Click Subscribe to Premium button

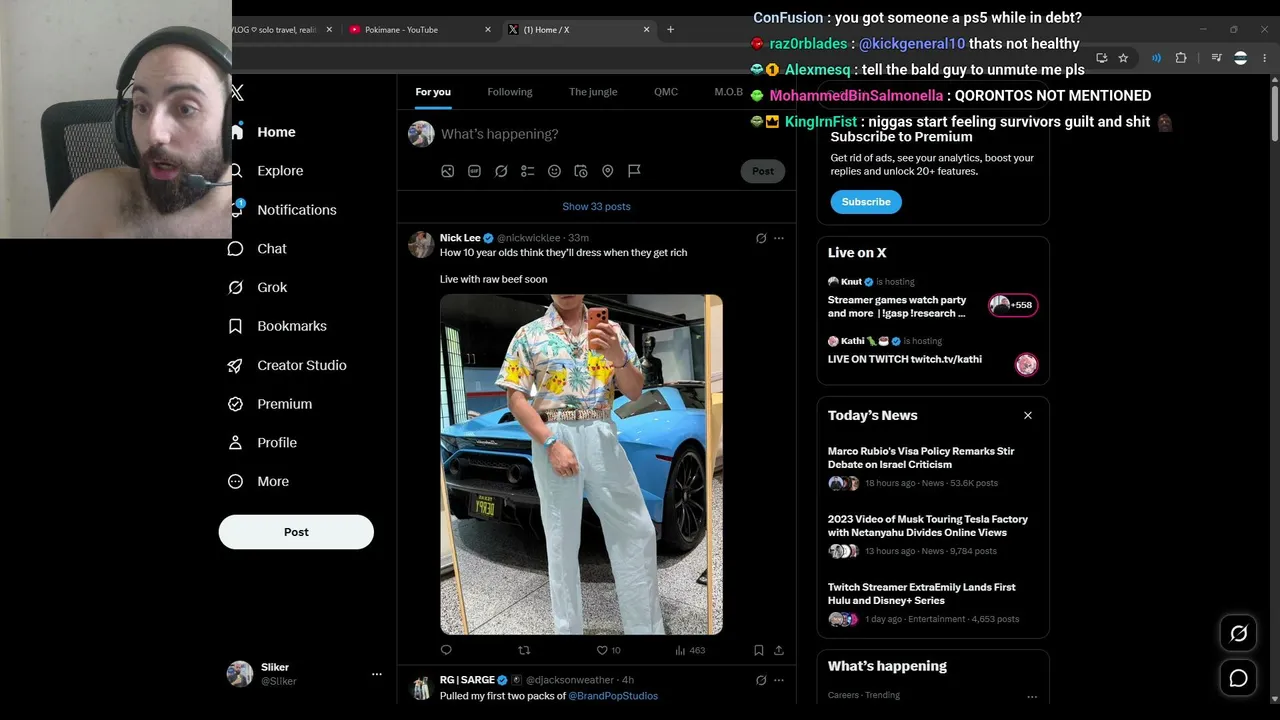(x=866, y=202)
